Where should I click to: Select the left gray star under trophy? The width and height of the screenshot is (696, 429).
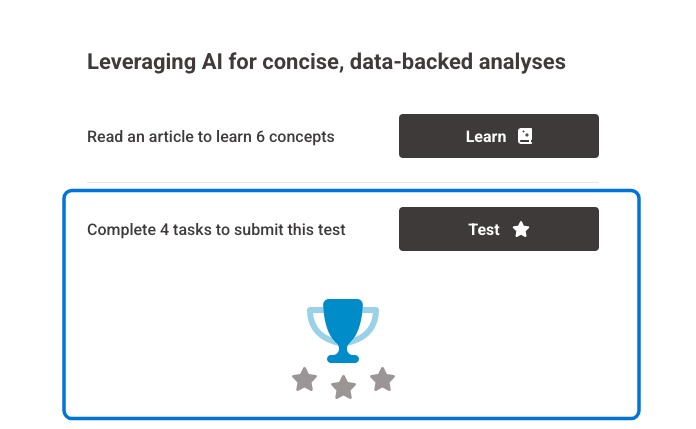pyautogui.click(x=304, y=379)
